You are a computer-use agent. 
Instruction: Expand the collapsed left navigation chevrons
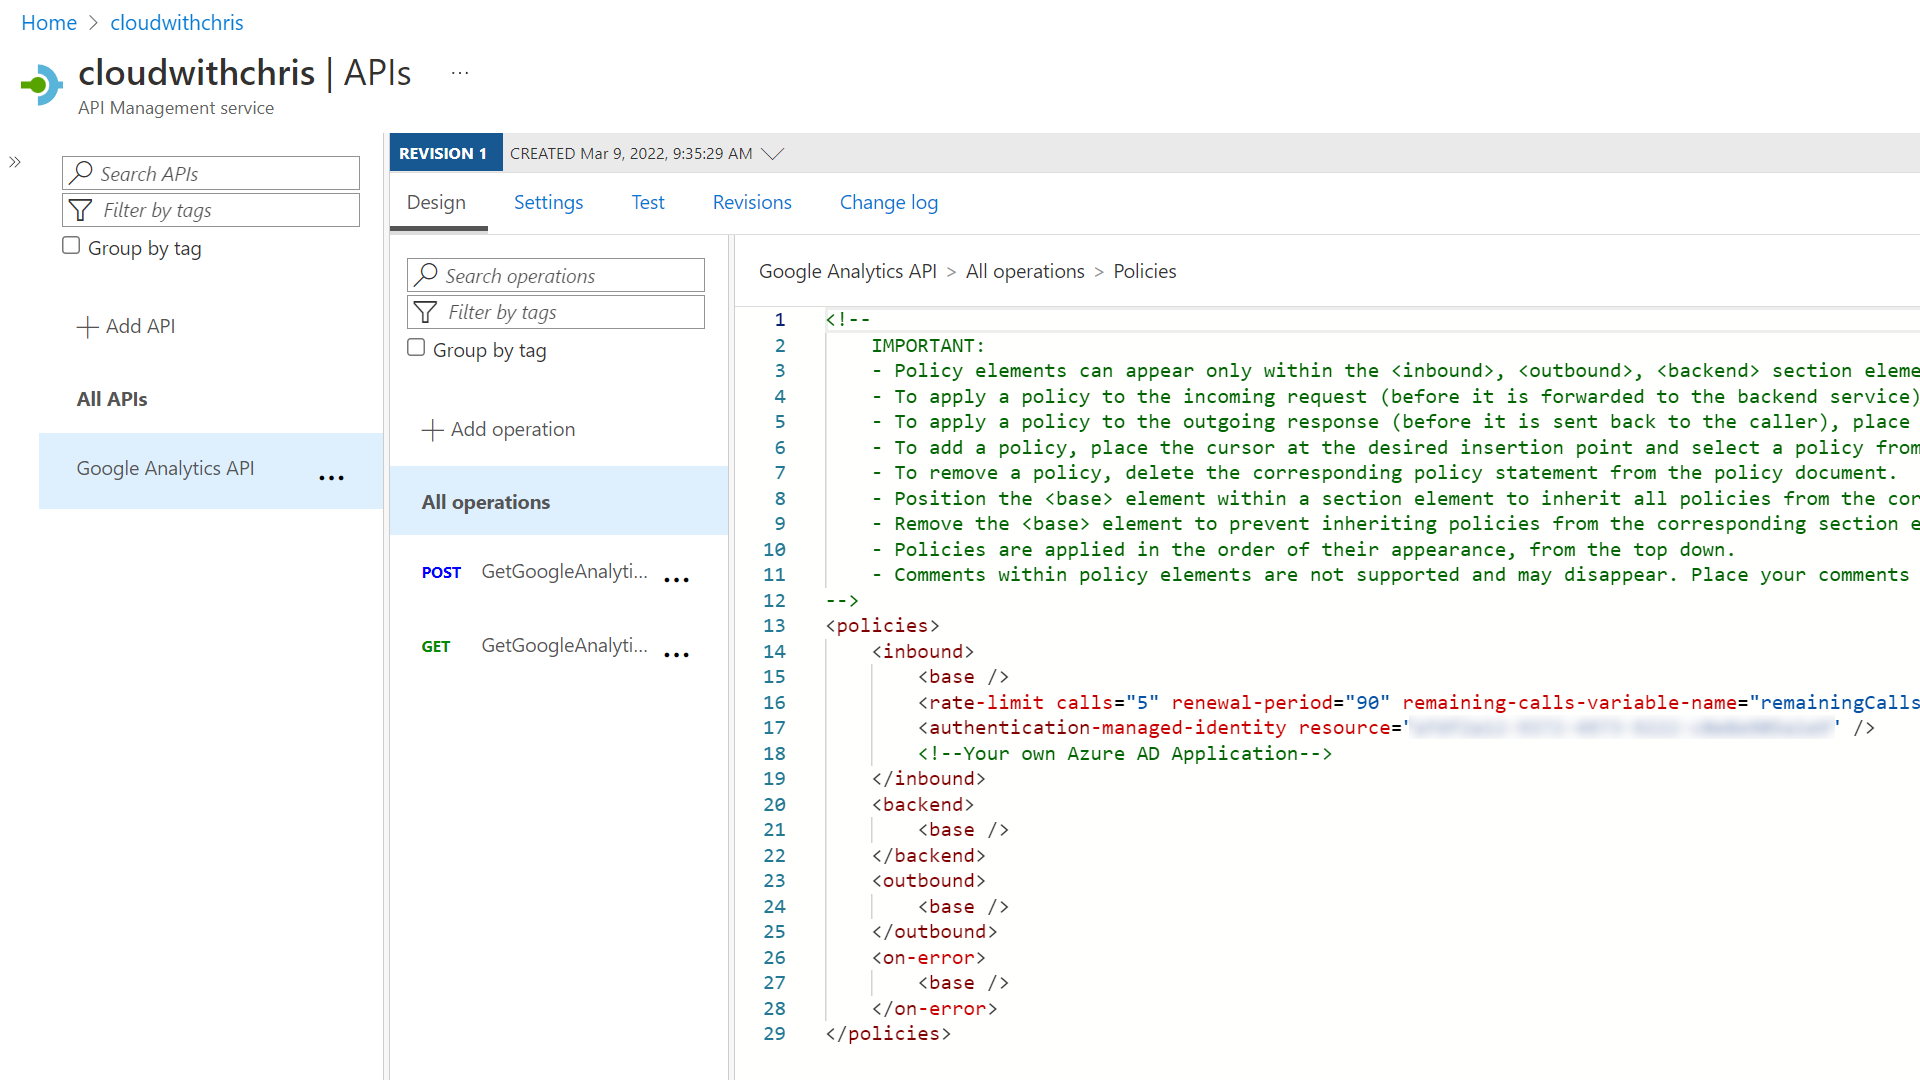[x=15, y=162]
